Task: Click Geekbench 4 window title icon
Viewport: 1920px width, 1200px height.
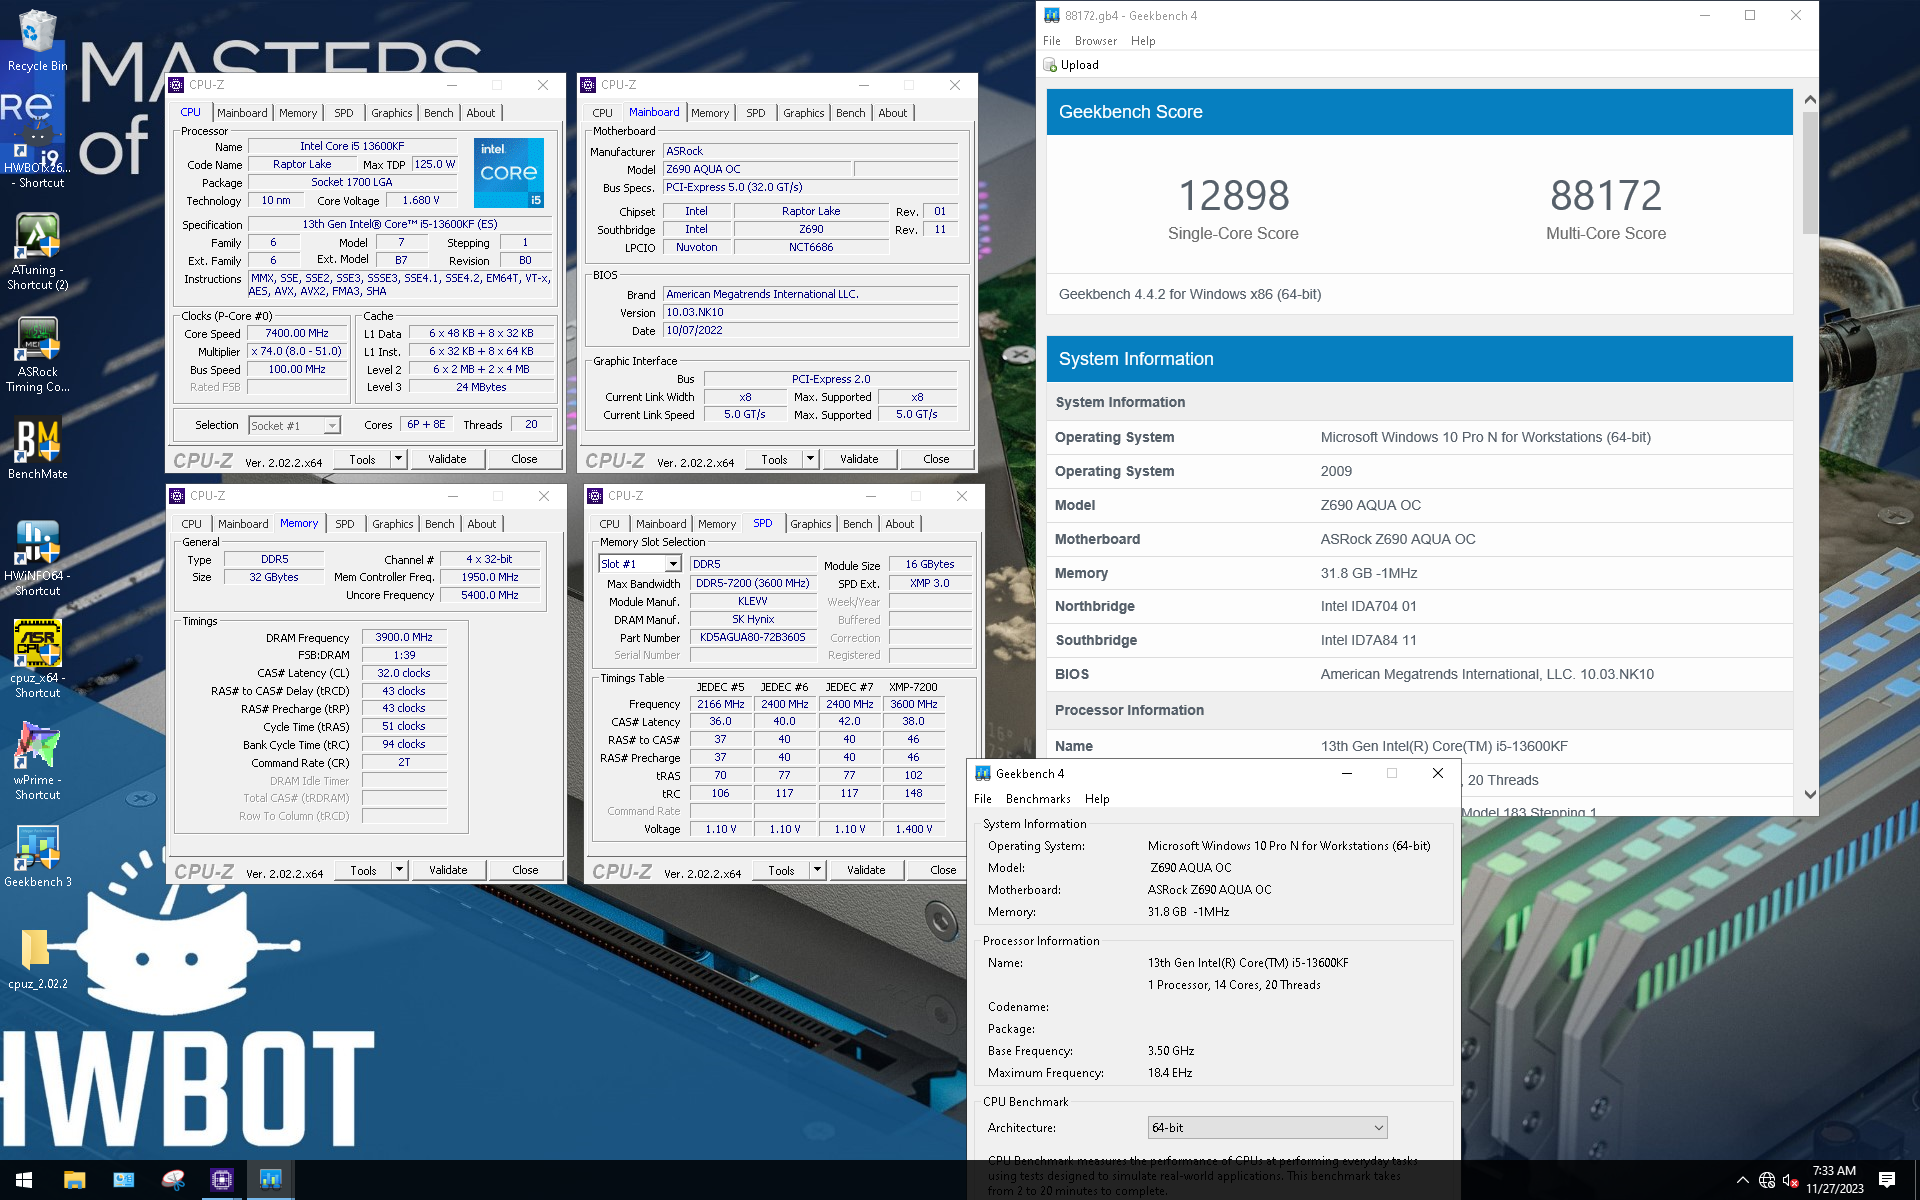Action: (x=983, y=773)
